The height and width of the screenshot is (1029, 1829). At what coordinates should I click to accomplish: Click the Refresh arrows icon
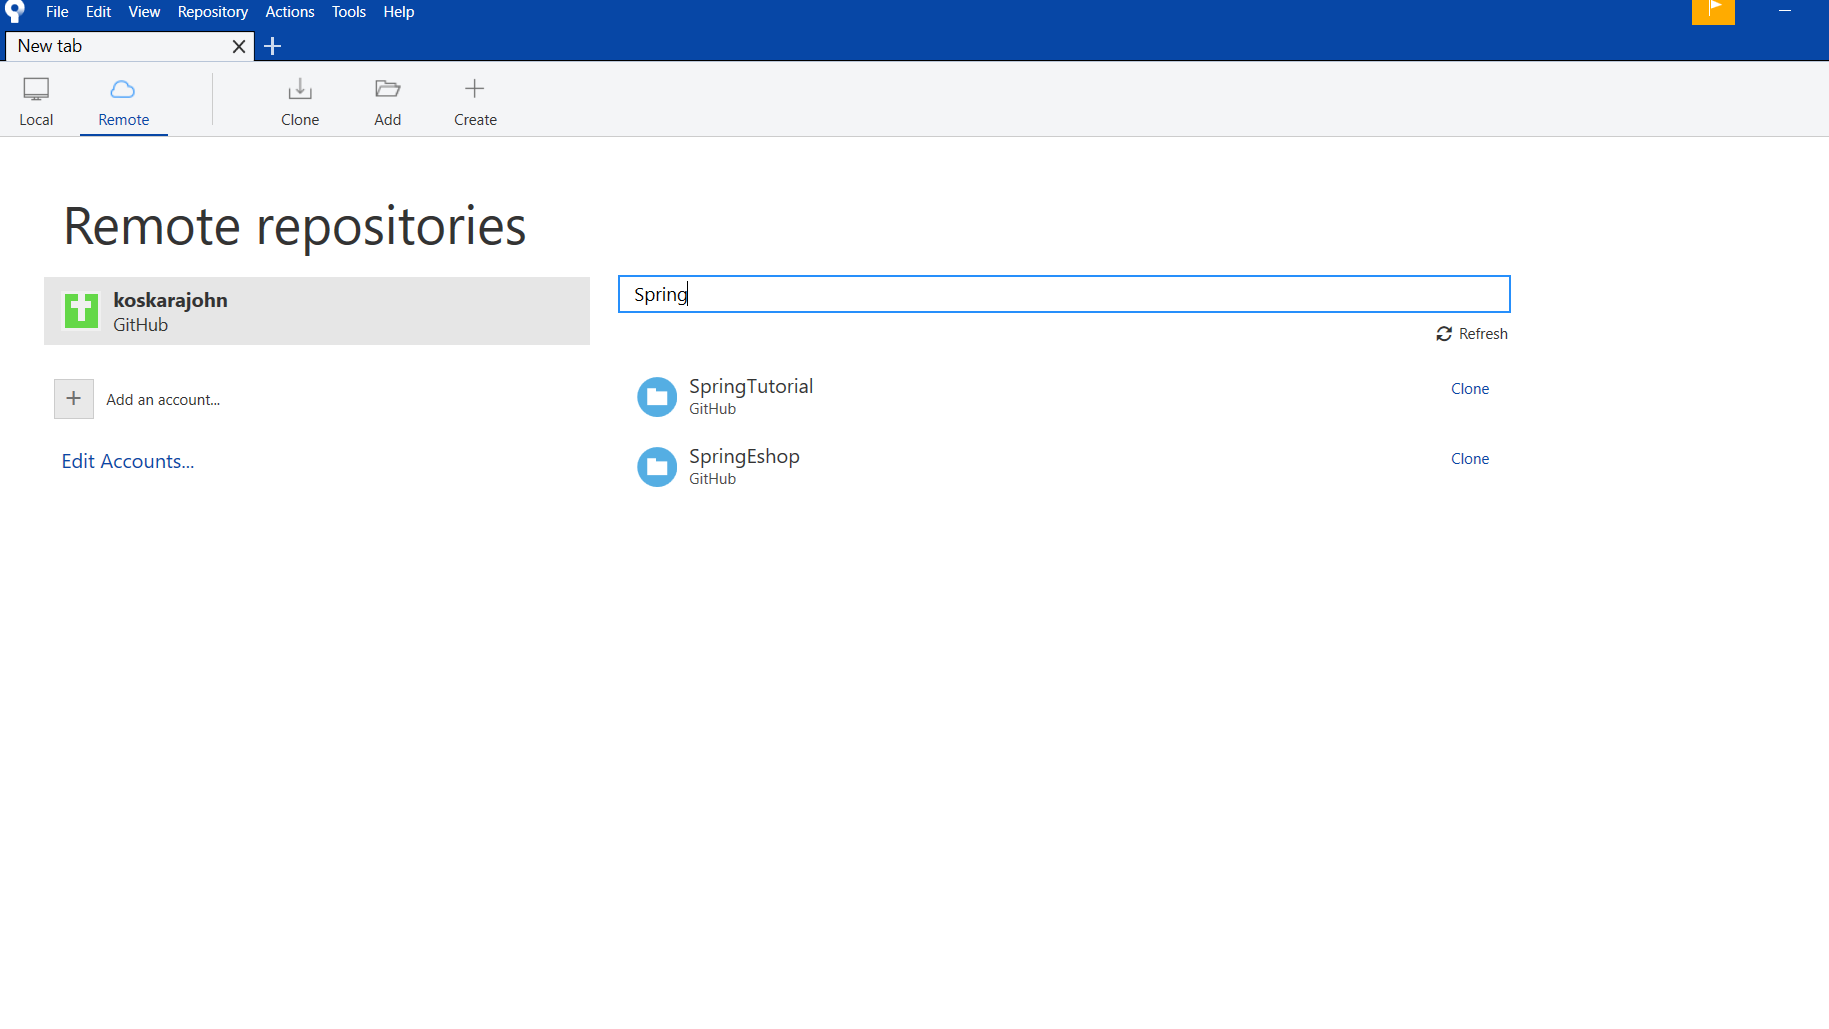(1444, 334)
